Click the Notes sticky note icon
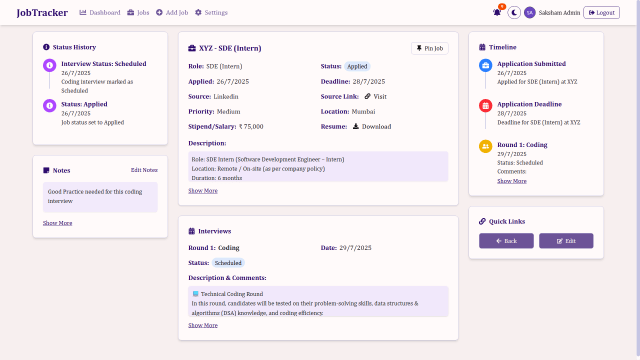The width and height of the screenshot is (640, 360). (x=46, y=170)
